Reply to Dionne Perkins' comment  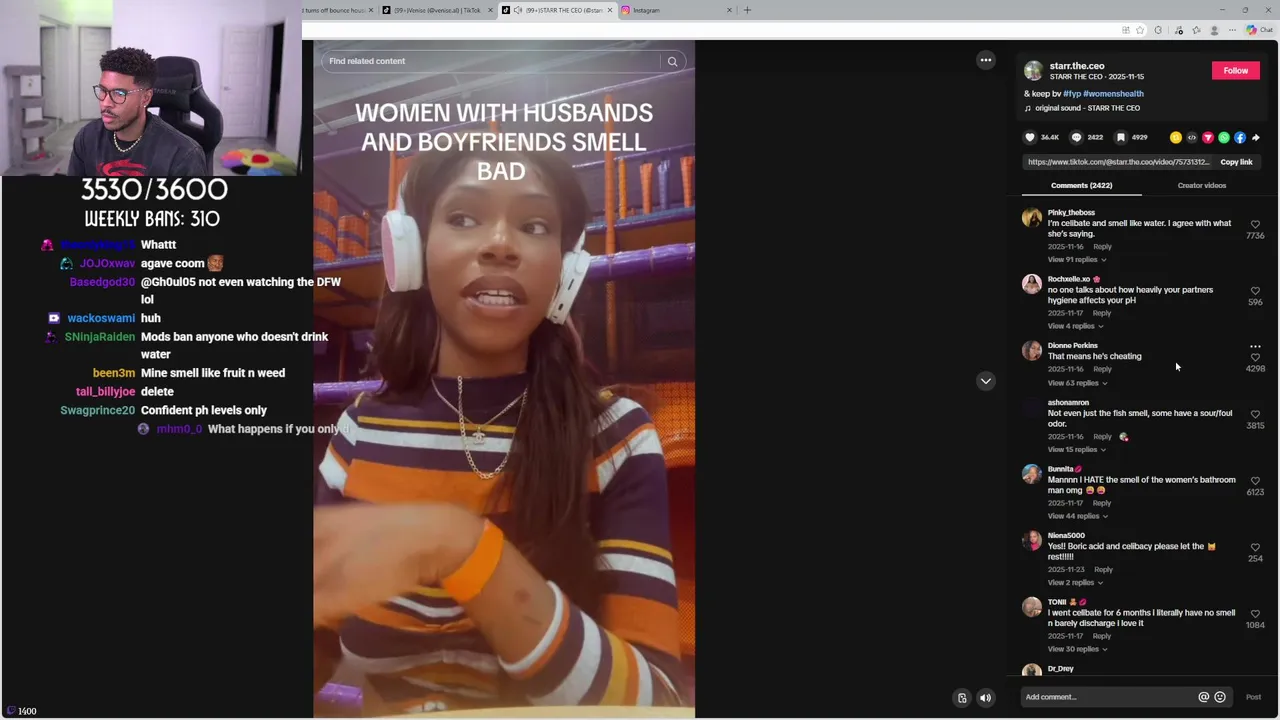click(x=1102, y=369)
